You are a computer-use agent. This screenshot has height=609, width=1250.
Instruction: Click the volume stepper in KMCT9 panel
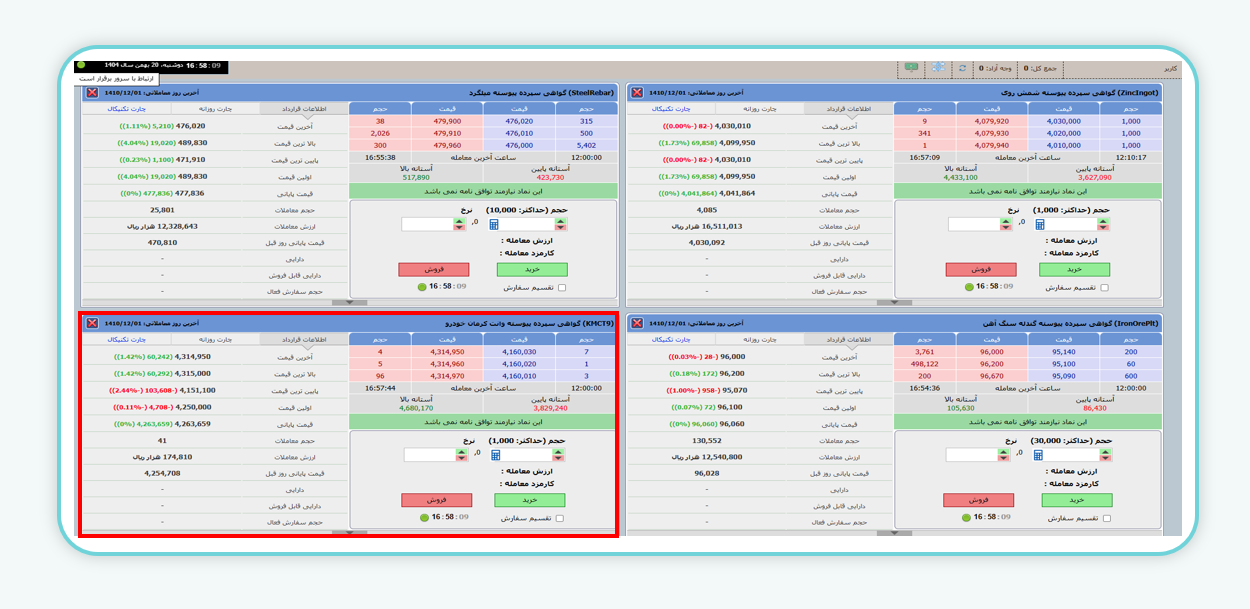click(558, 455)
